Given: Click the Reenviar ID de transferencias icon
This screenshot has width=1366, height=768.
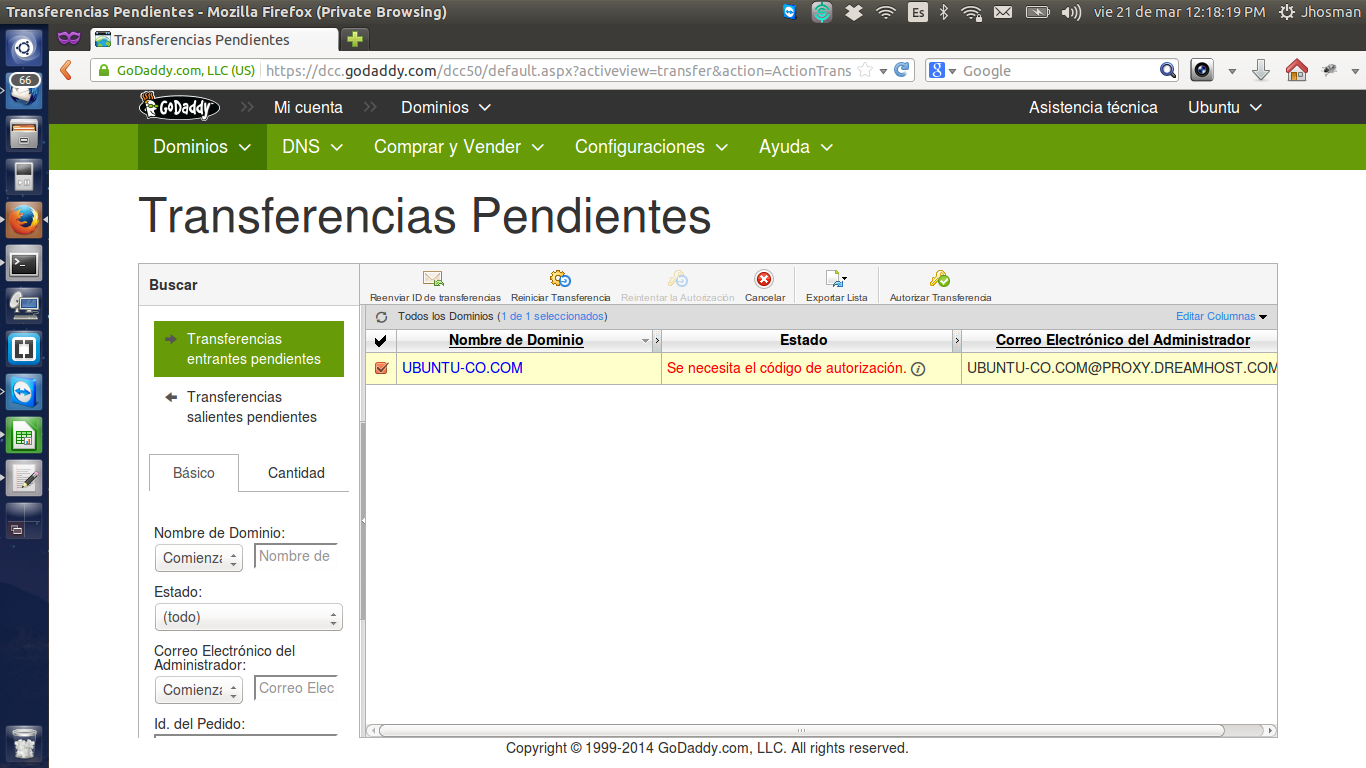Looking at the screenshot, I should pos(433,280).
